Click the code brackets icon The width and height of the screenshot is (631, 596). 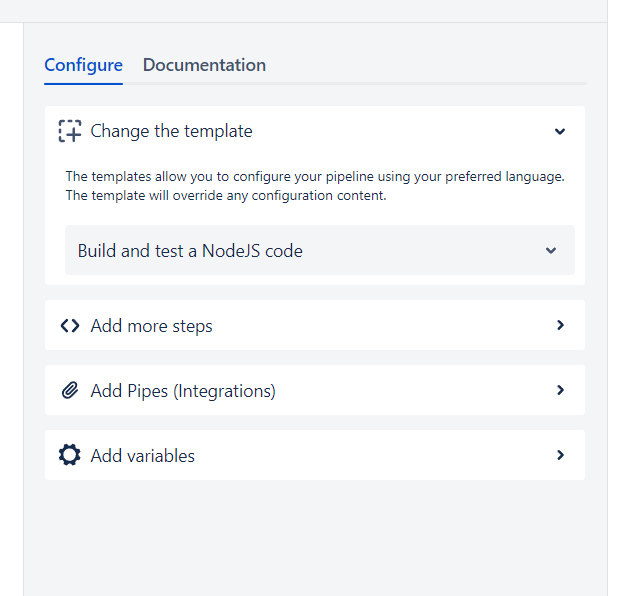(x=70, y=326)
